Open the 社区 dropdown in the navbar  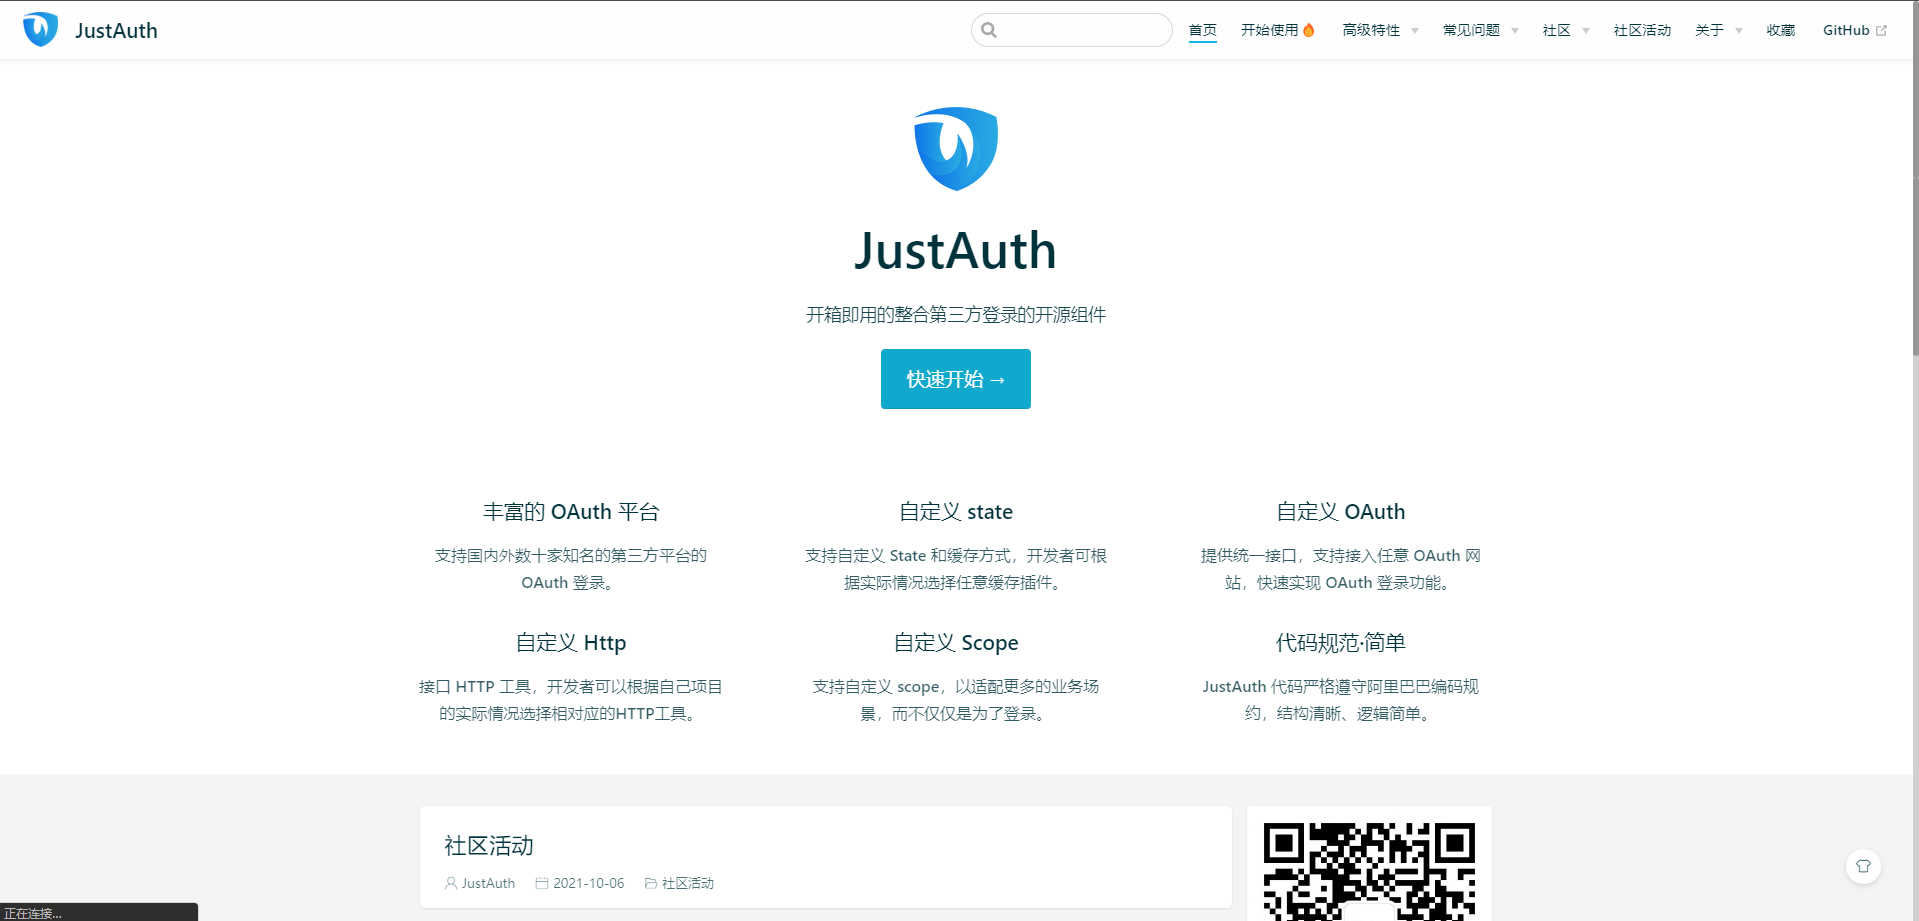click(x=1557, y=30)
